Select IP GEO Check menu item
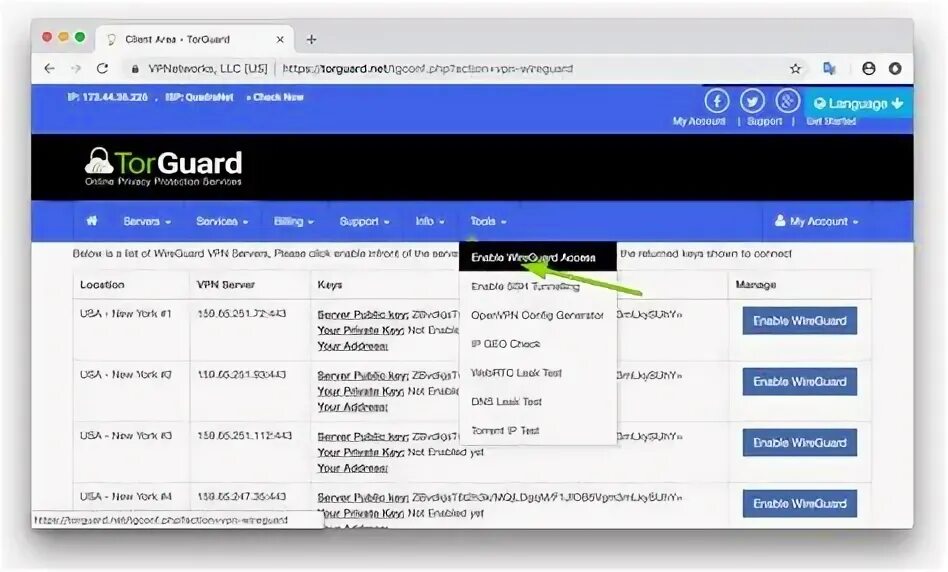Image resolution: width=948 pixels, height=572 pixels. [x=537, y=344]
